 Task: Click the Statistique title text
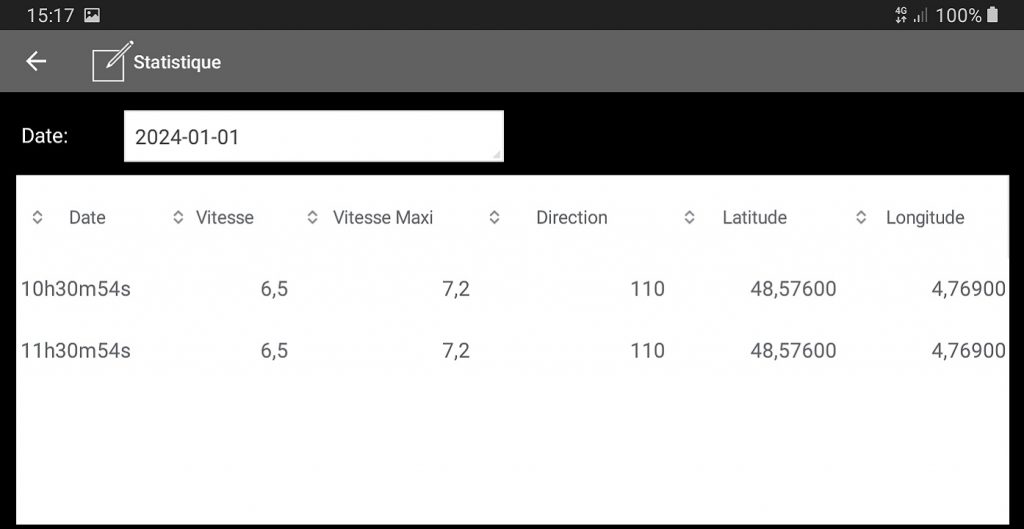(x=177, y=62)
